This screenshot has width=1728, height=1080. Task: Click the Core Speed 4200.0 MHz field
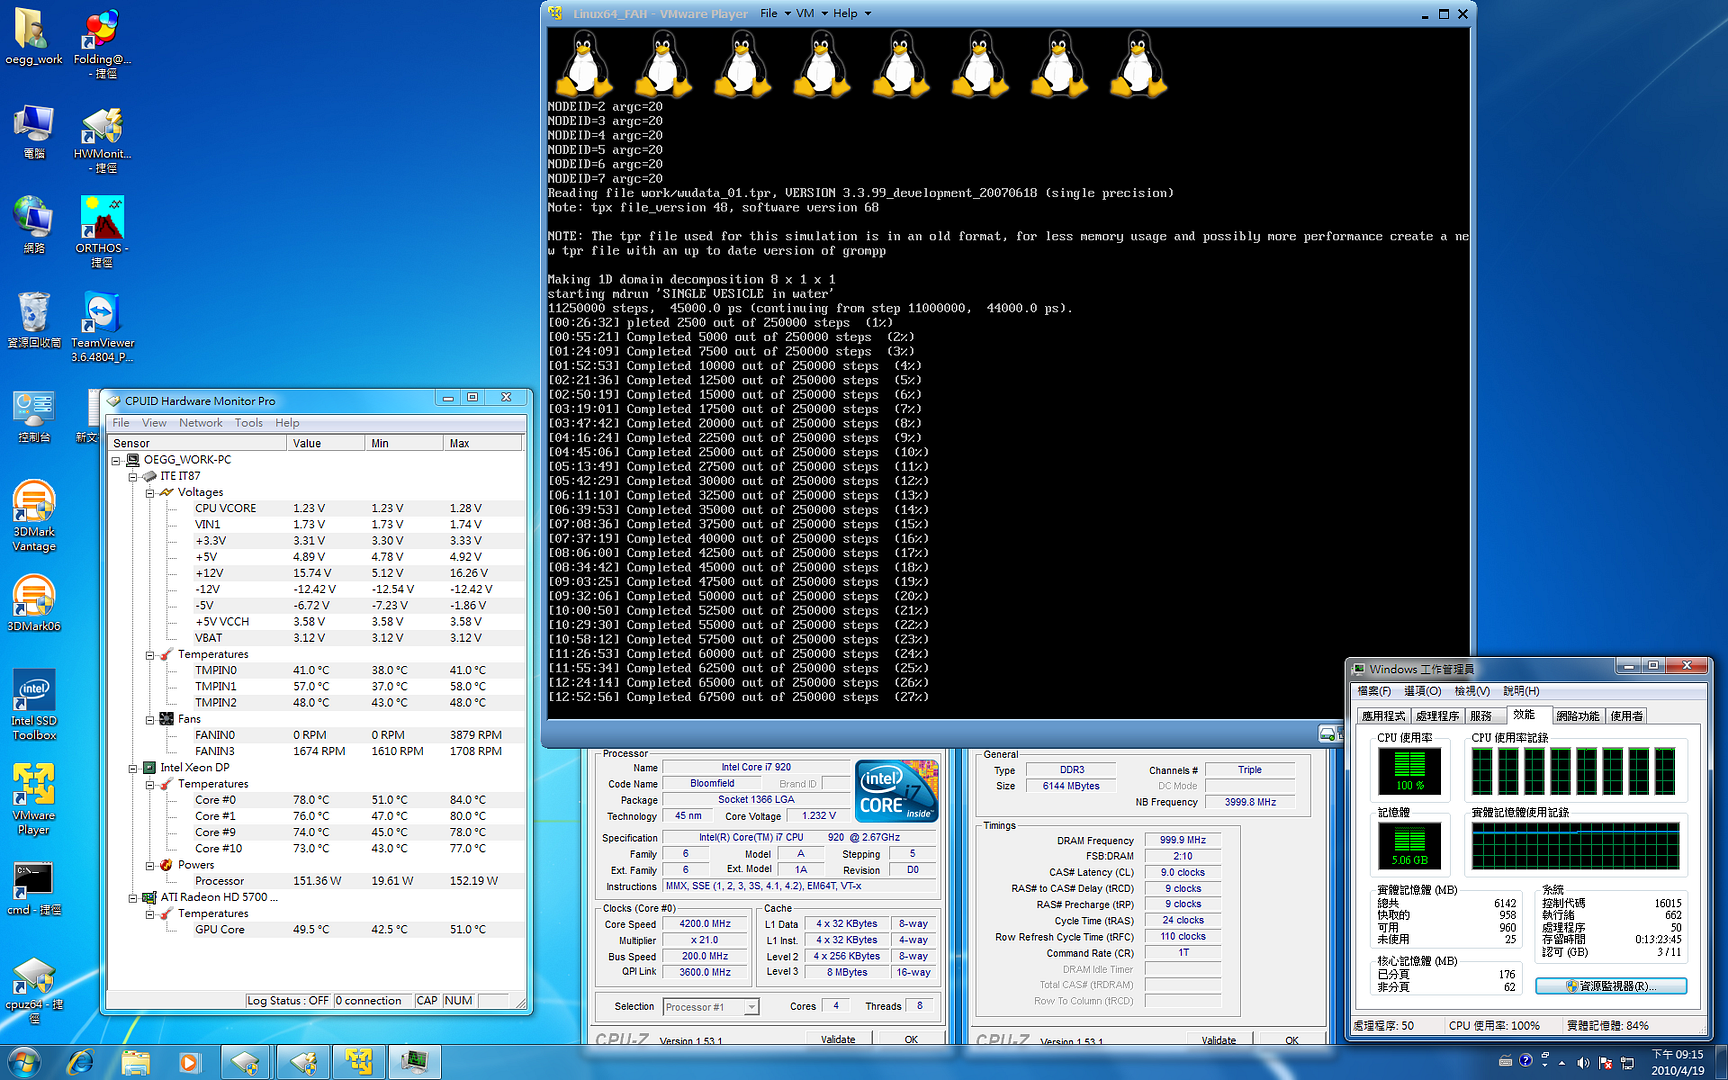[705, 924]
